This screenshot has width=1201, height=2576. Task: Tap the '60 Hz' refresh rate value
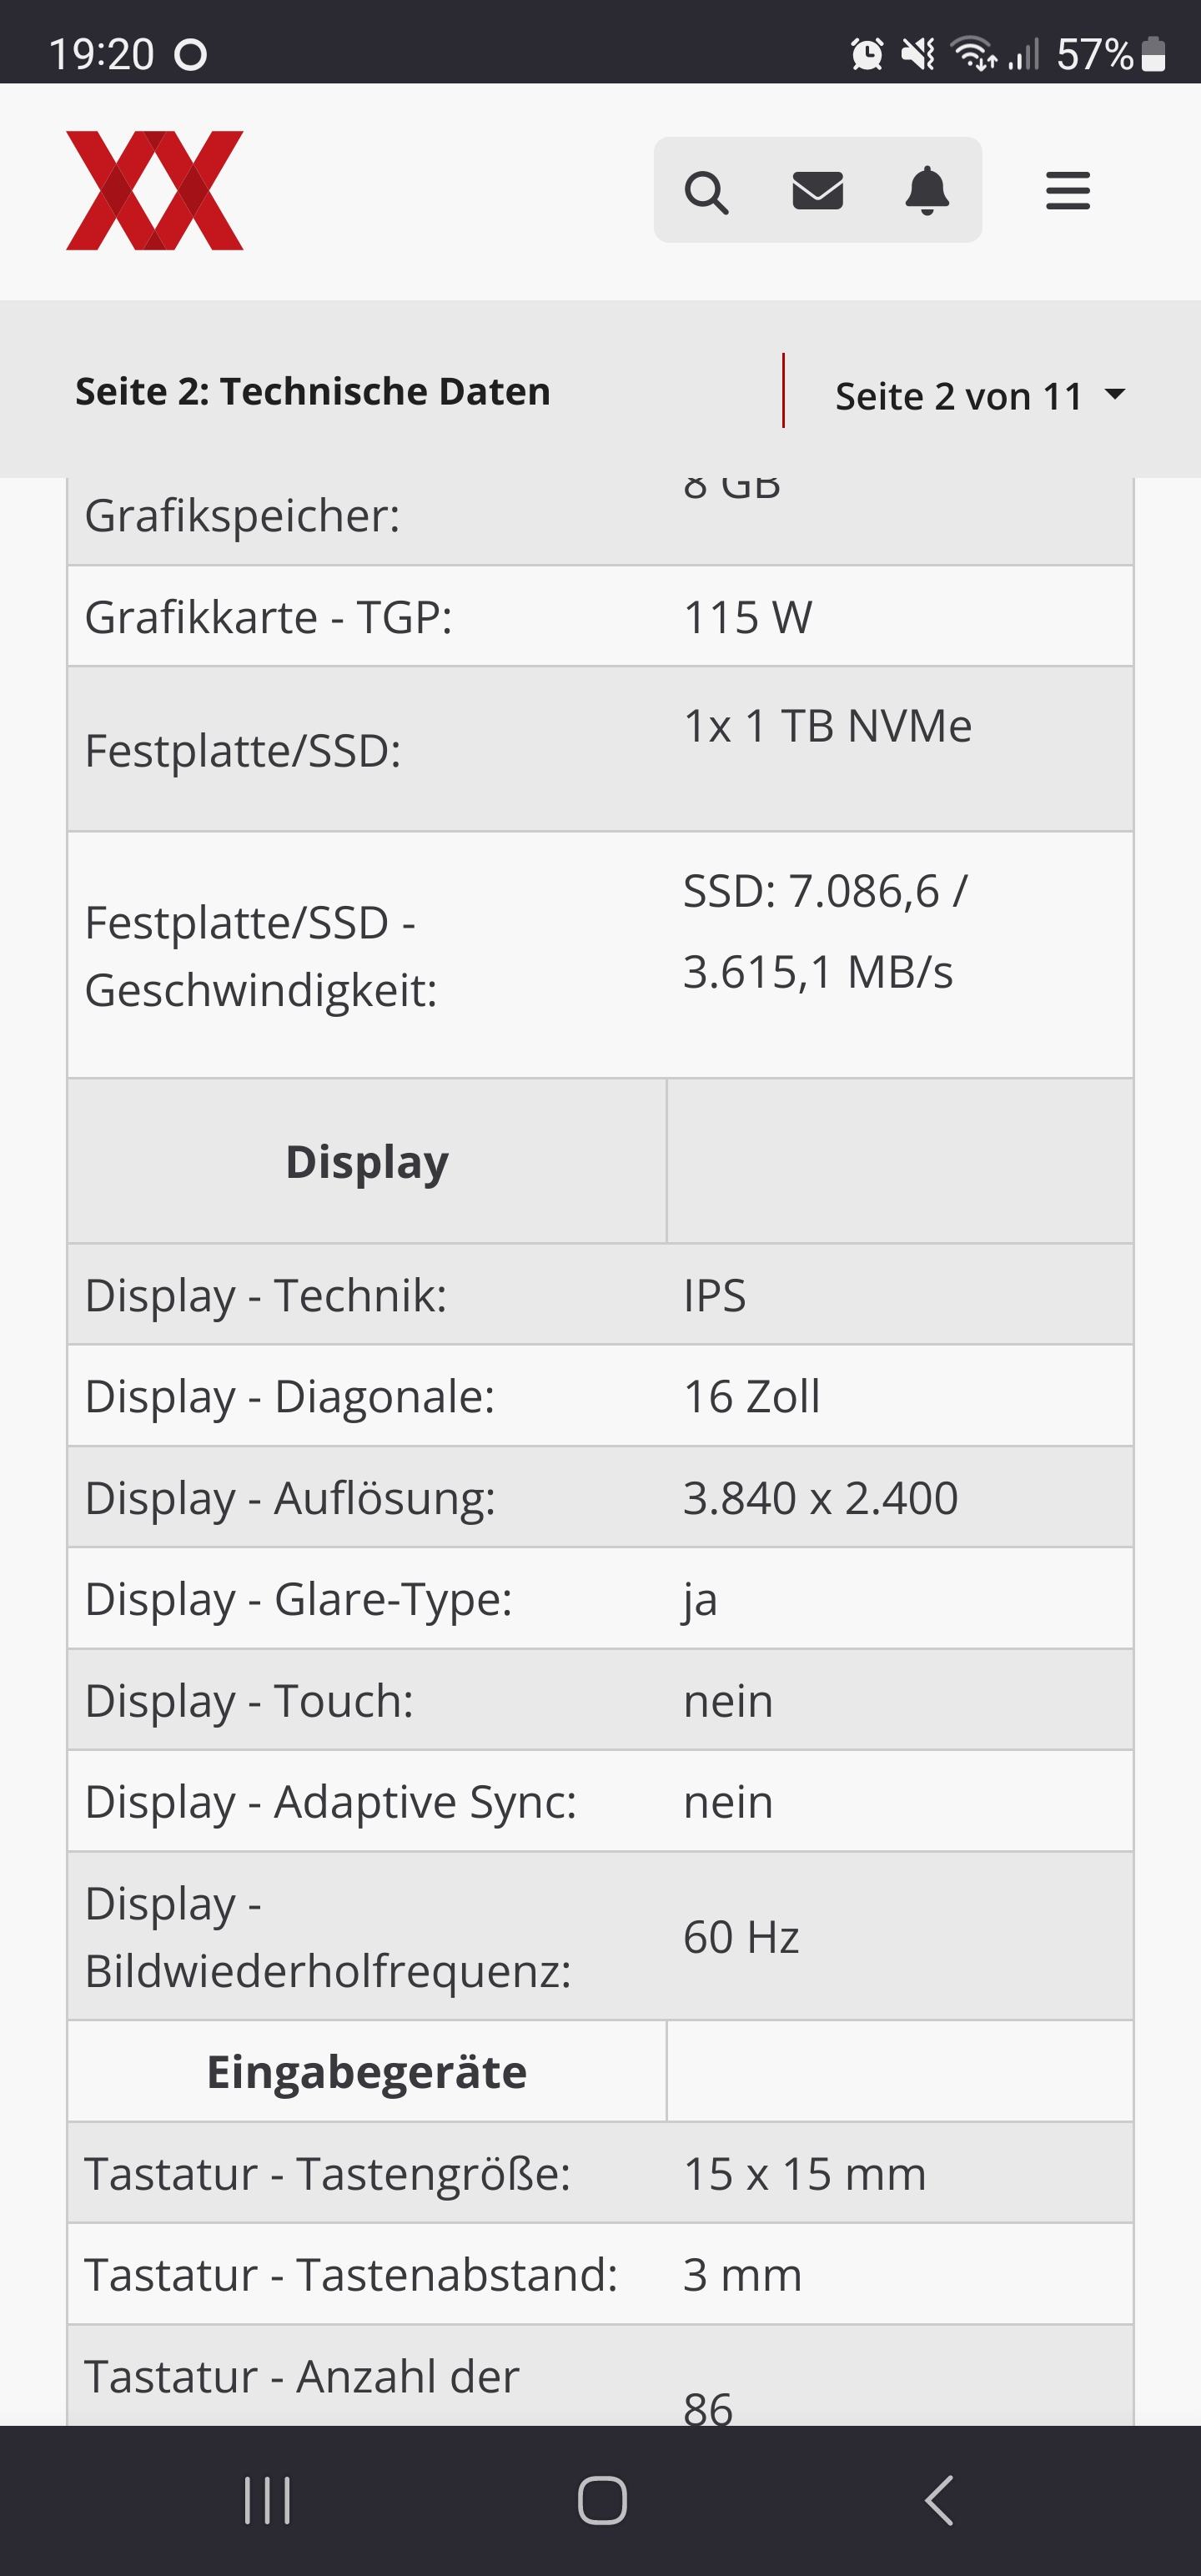click(741, 1937)
